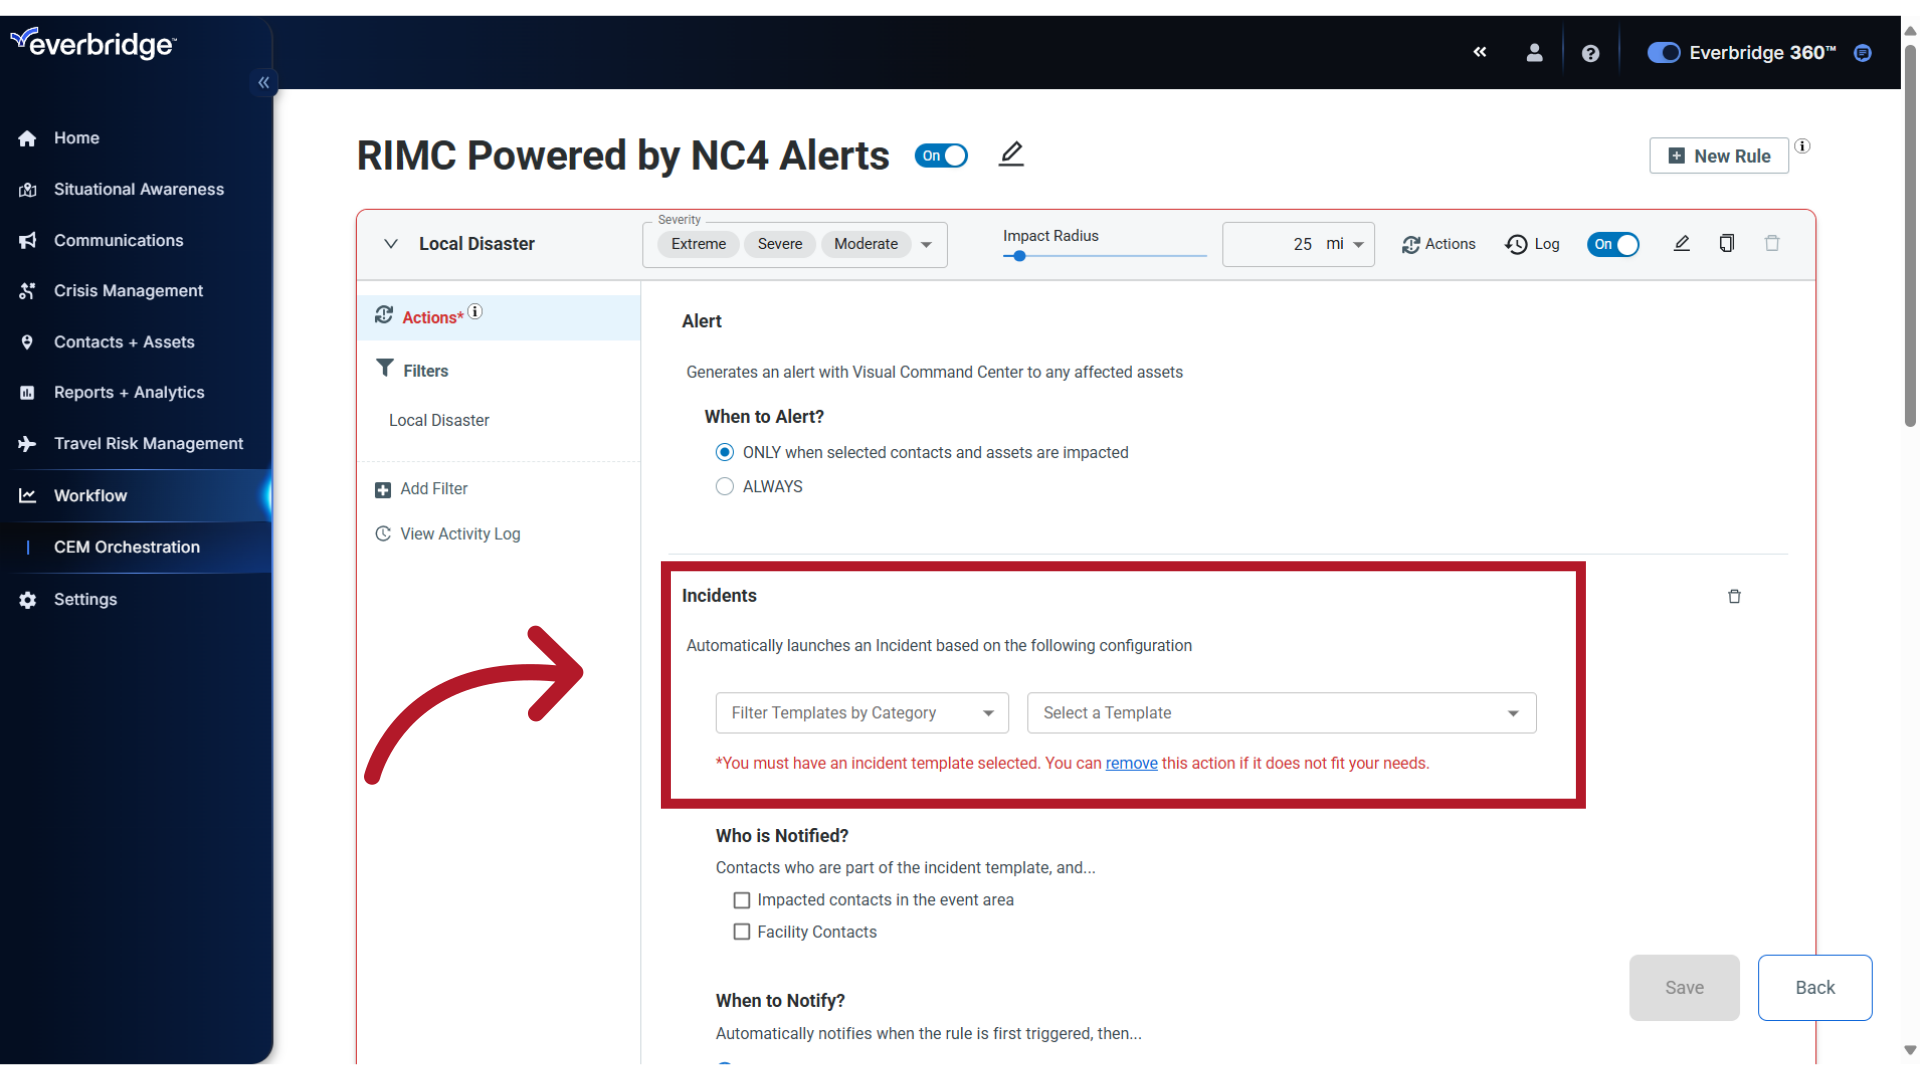Open Situational Awareness menu
The height and width of the screenshot is (1080, 1920).
click(x=138, y=189)
